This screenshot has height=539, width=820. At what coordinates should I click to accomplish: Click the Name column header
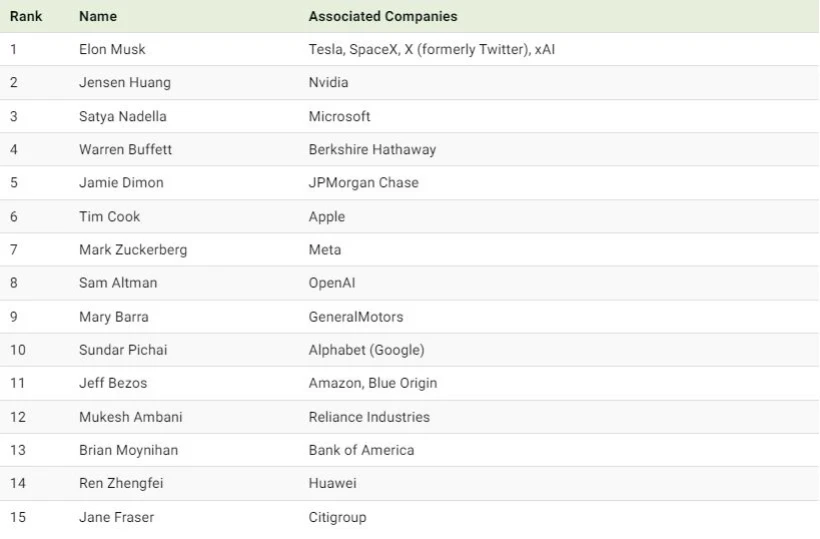[x=97, y=17]
